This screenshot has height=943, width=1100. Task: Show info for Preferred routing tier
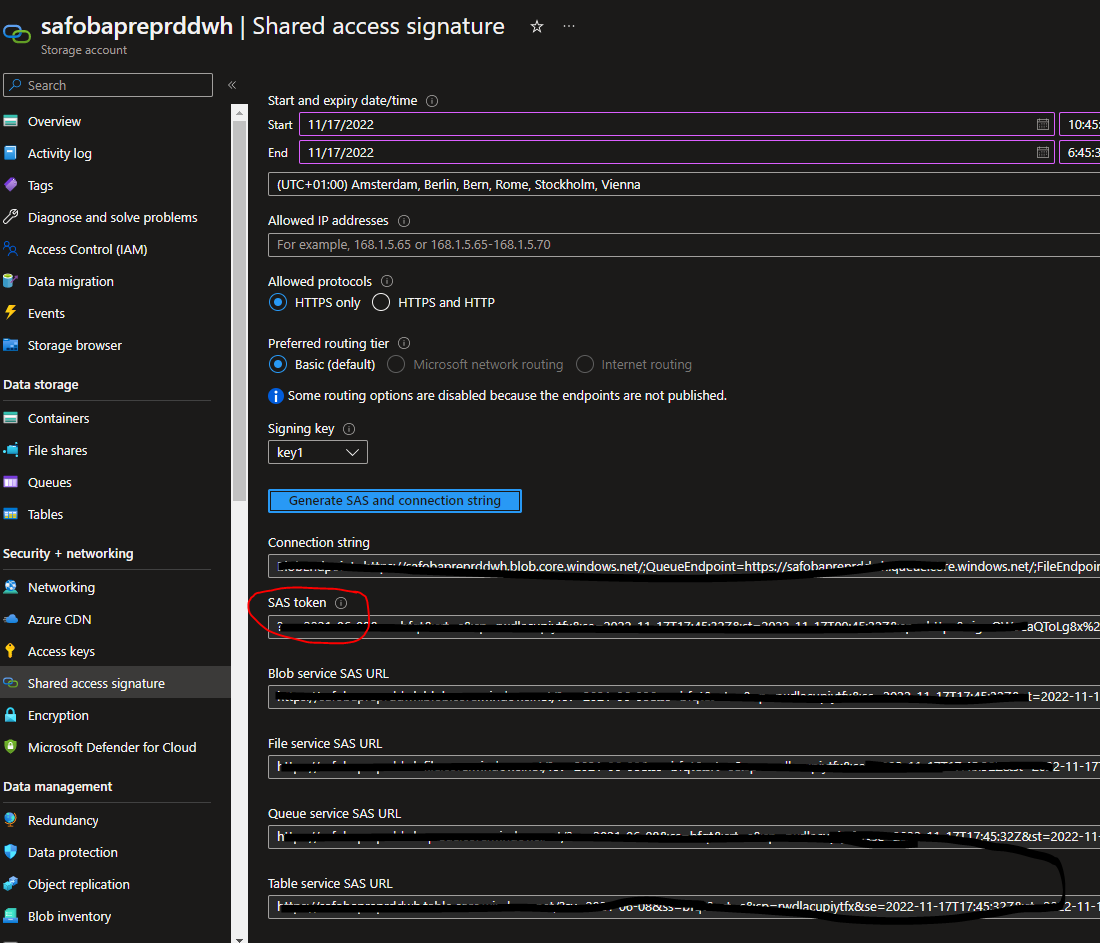(x=404, y=343)
